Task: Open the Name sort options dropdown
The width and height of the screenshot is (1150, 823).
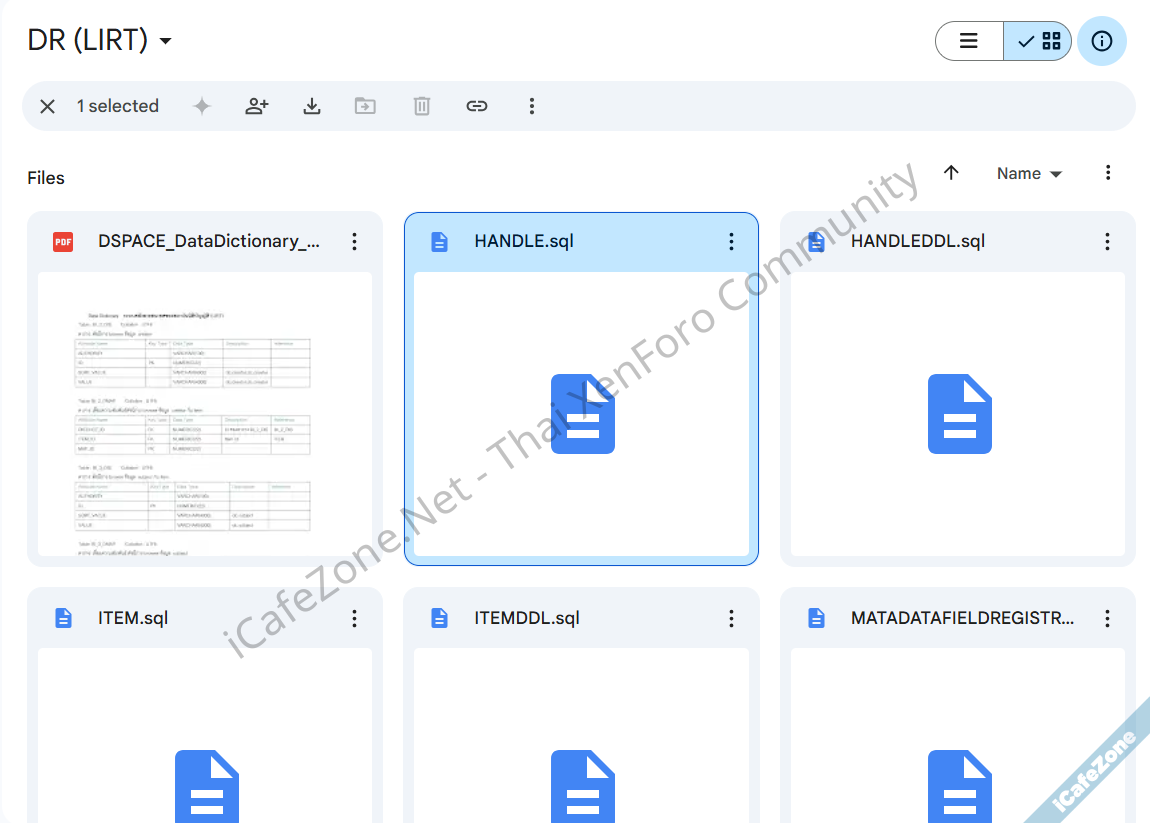Action: [1029, 174]
